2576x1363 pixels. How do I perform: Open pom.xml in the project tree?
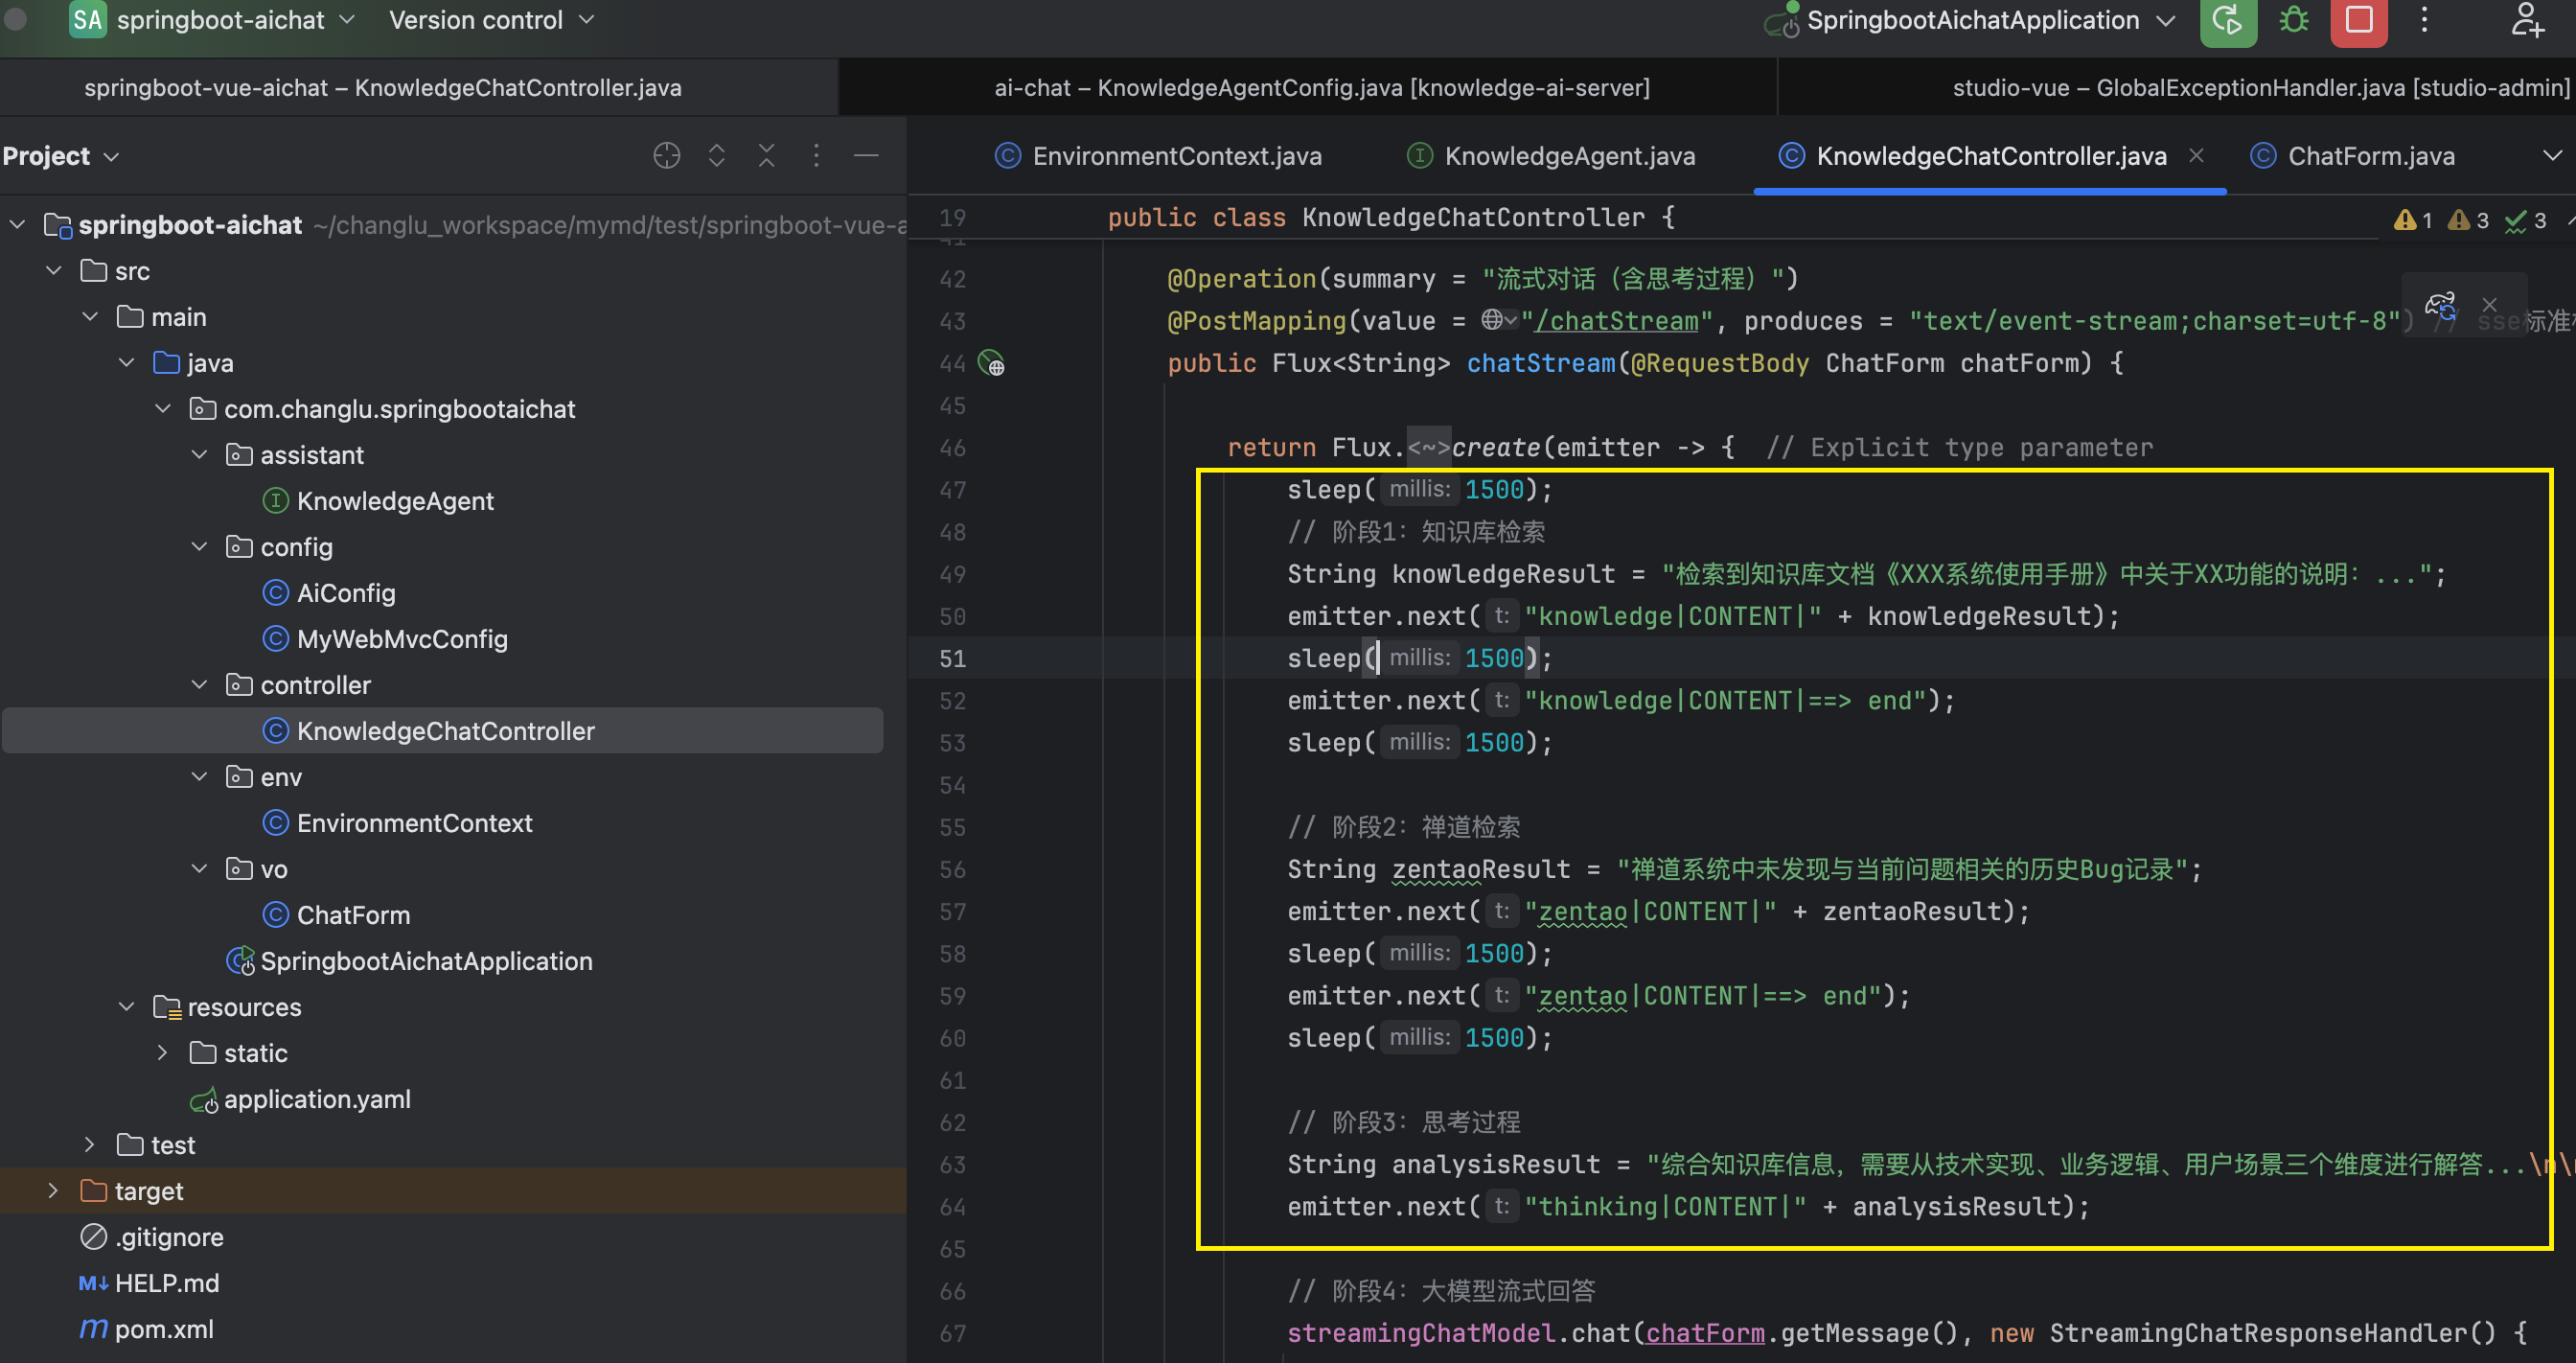(164, 1329)
